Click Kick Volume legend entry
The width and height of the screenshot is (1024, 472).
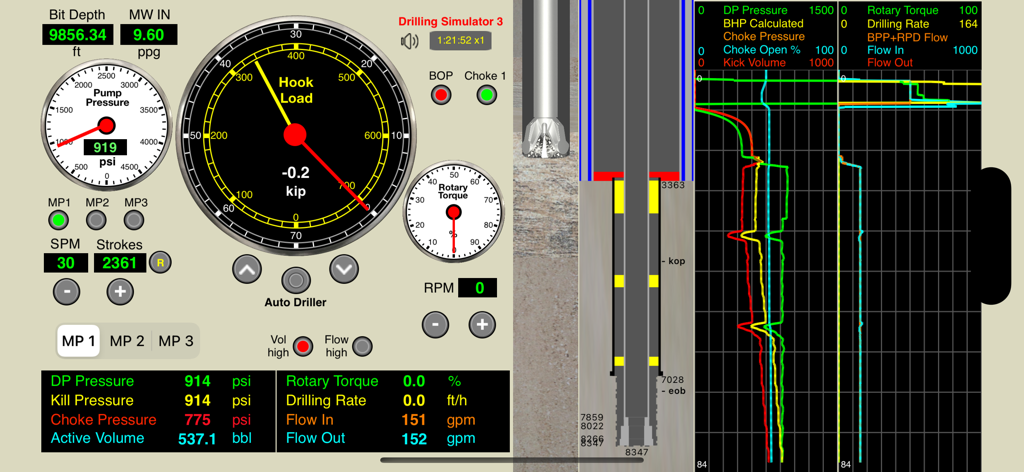coord(755,63)
